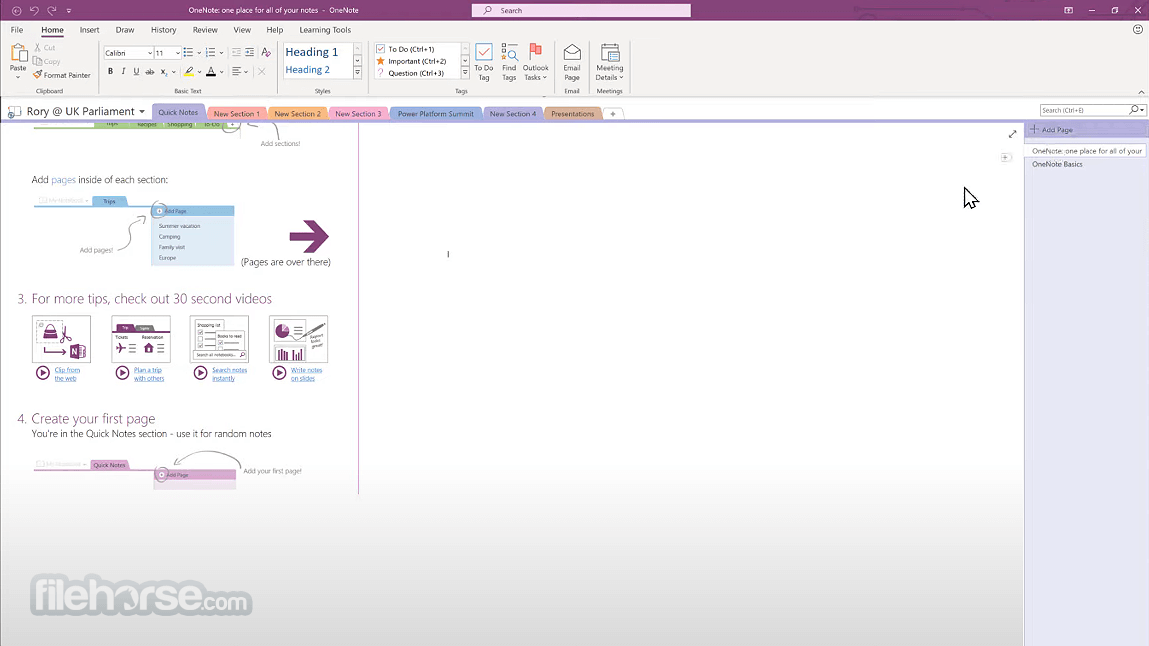Click the title bar Search box
This screenshot has height=646, width=1149.
click(x=581, y=10)
